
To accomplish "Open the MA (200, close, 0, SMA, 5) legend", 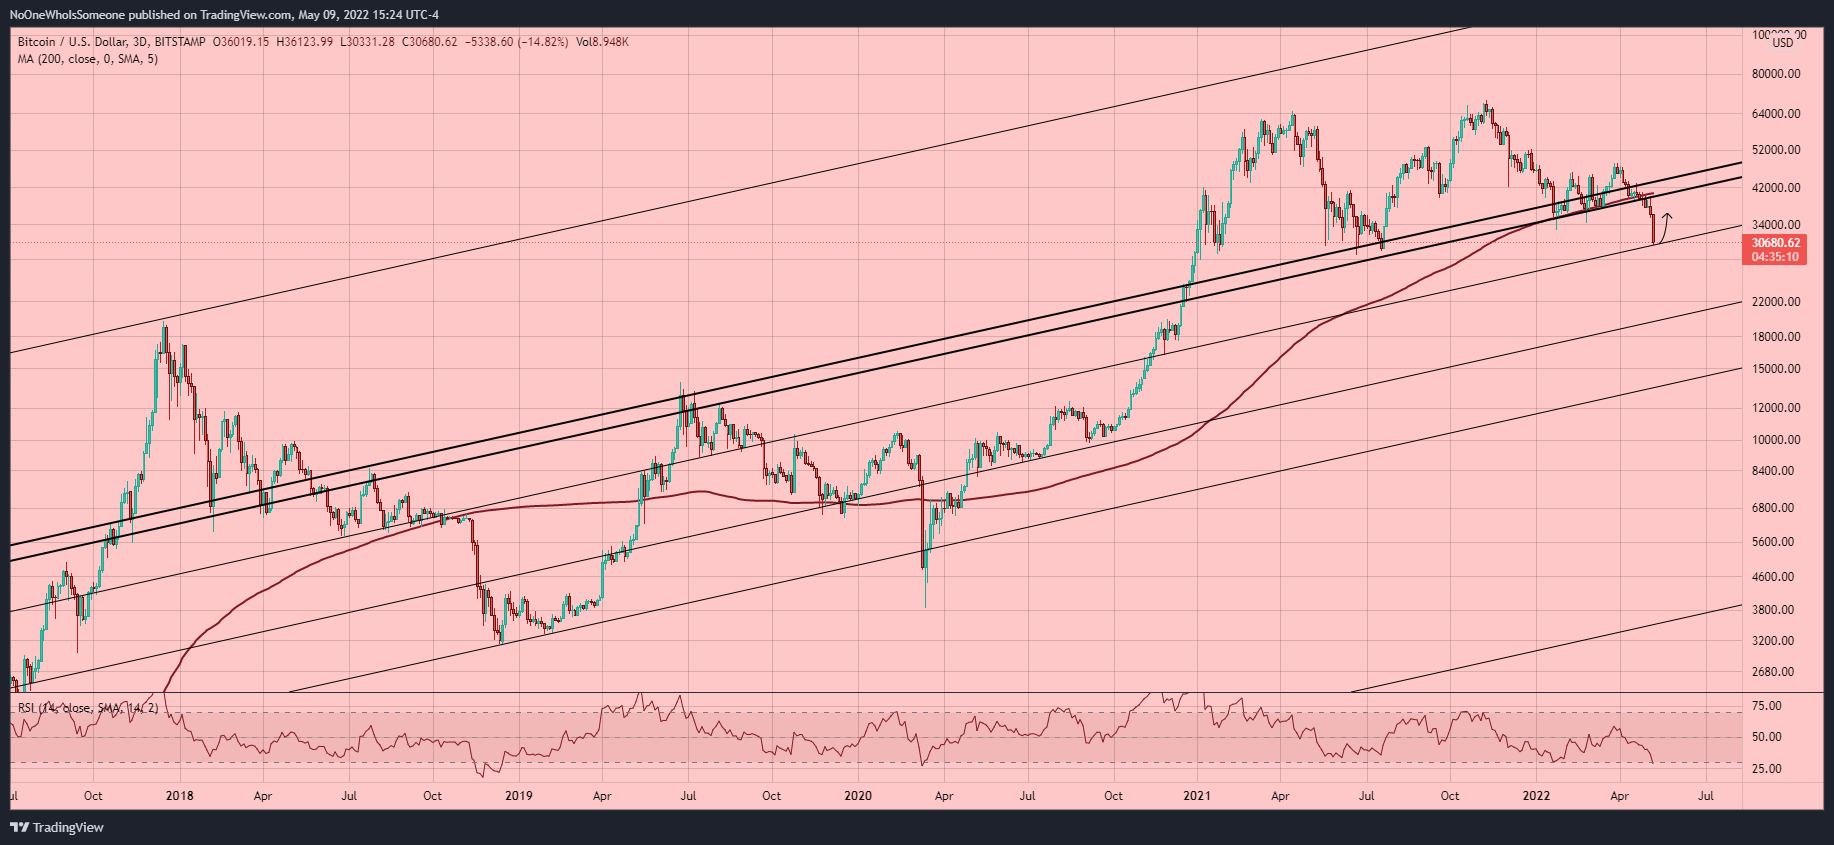I will click(x=88, y=59).
